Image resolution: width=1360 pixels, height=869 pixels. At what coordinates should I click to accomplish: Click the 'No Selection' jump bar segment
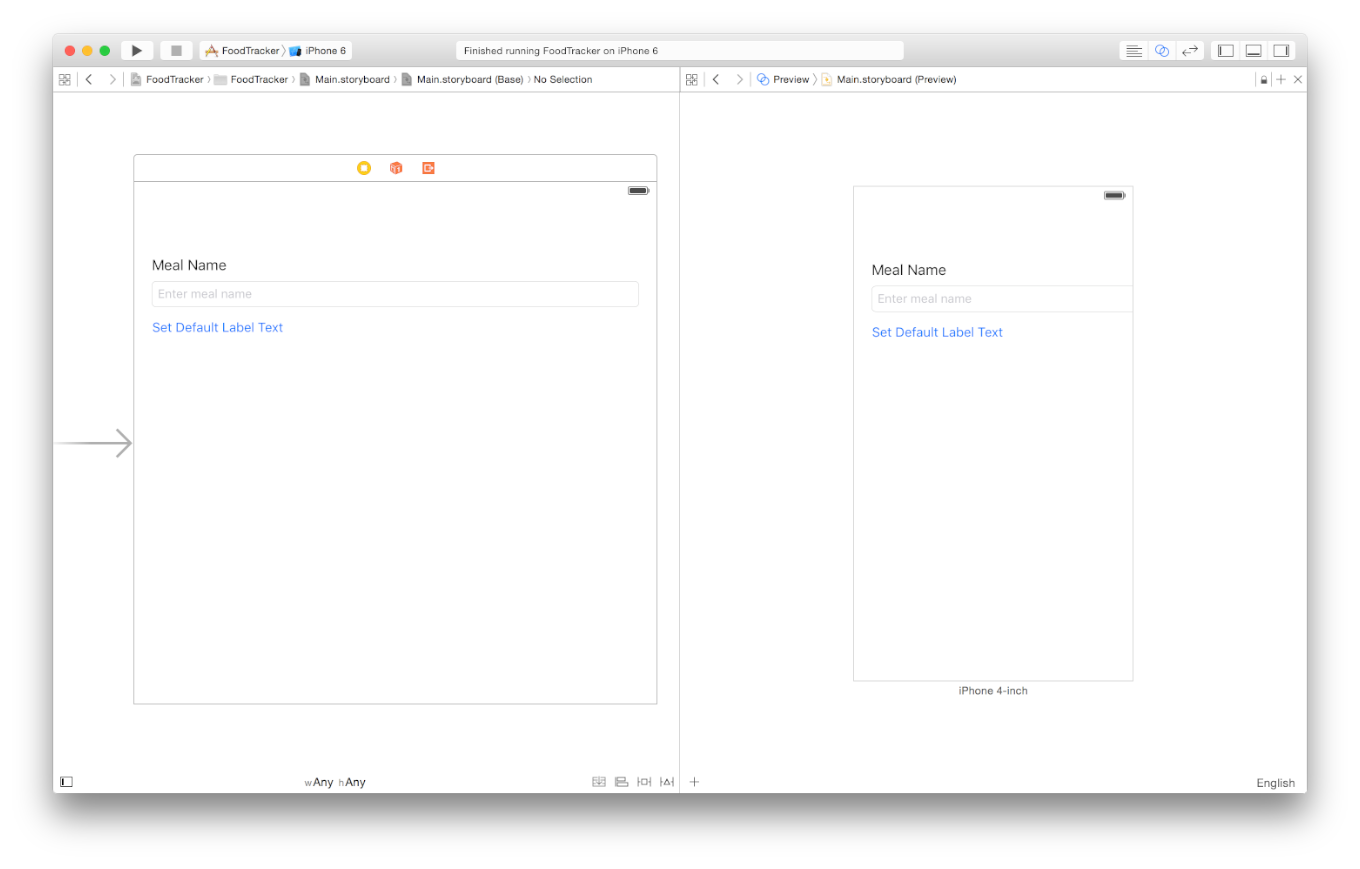[x=563, y=79]
